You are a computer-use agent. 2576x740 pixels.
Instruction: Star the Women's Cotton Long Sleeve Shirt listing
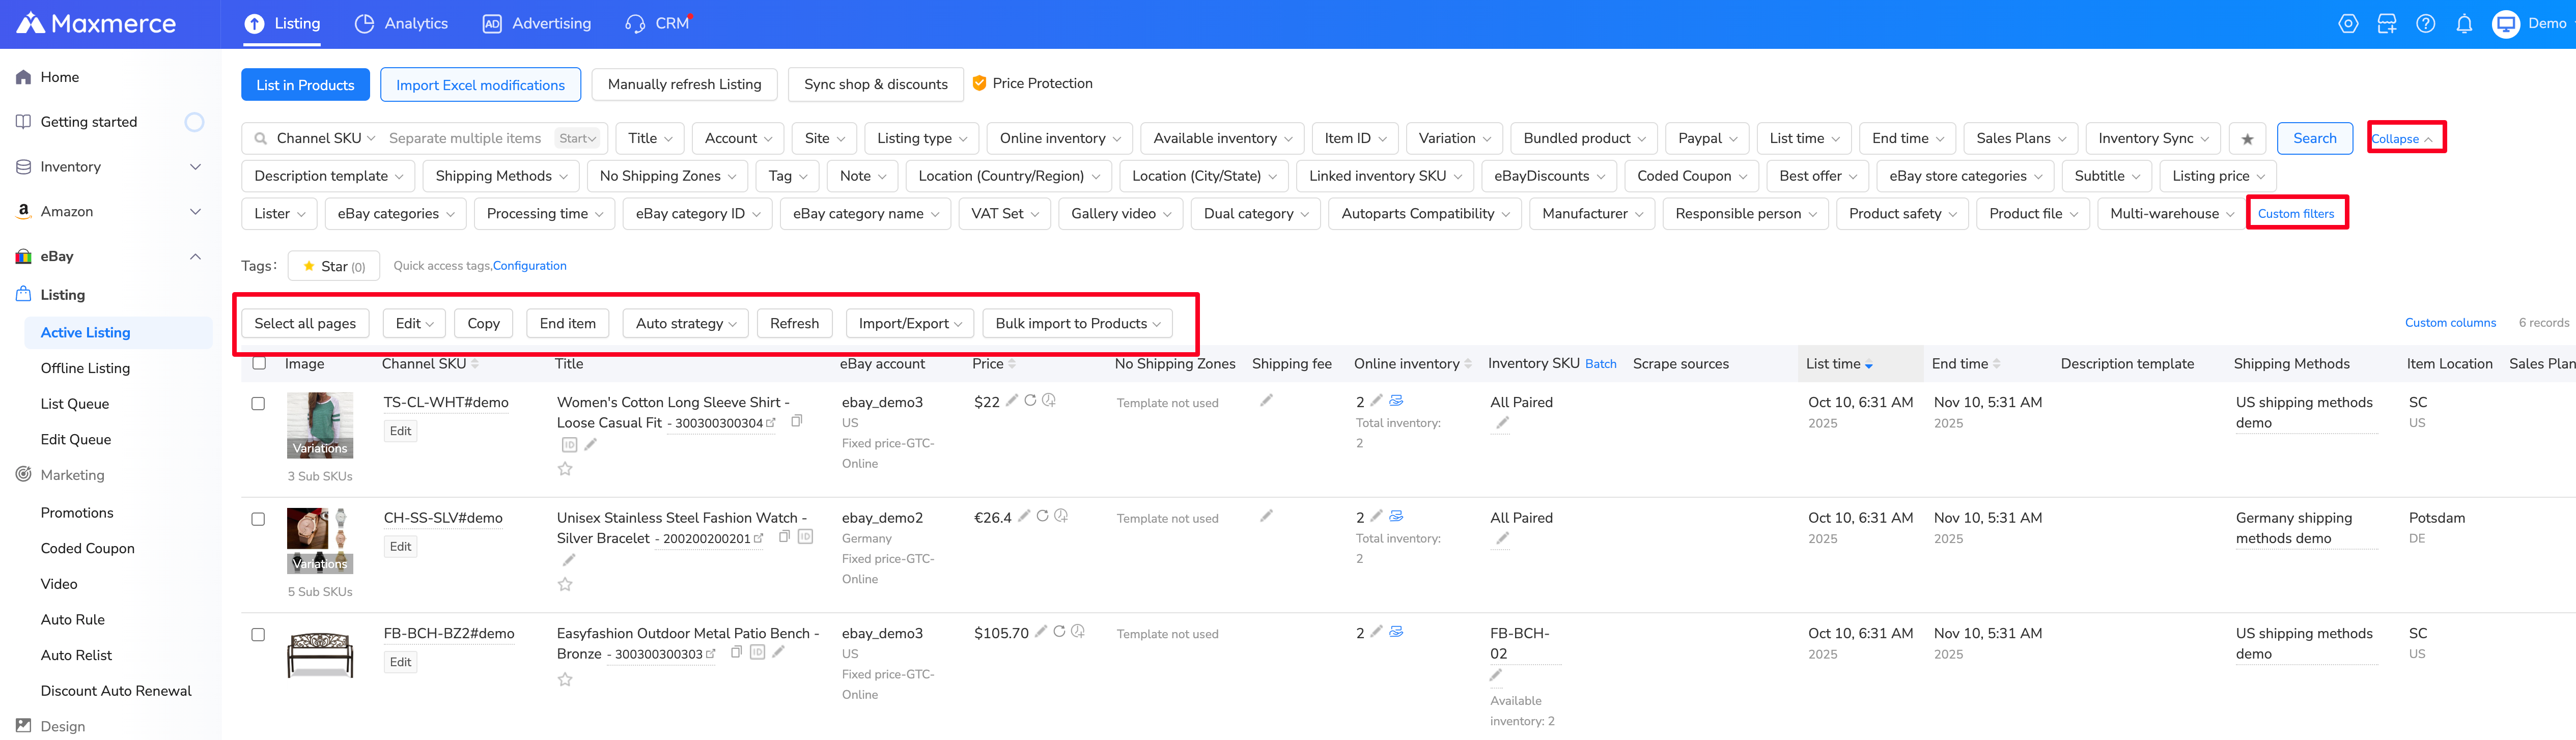click(565, 468)
